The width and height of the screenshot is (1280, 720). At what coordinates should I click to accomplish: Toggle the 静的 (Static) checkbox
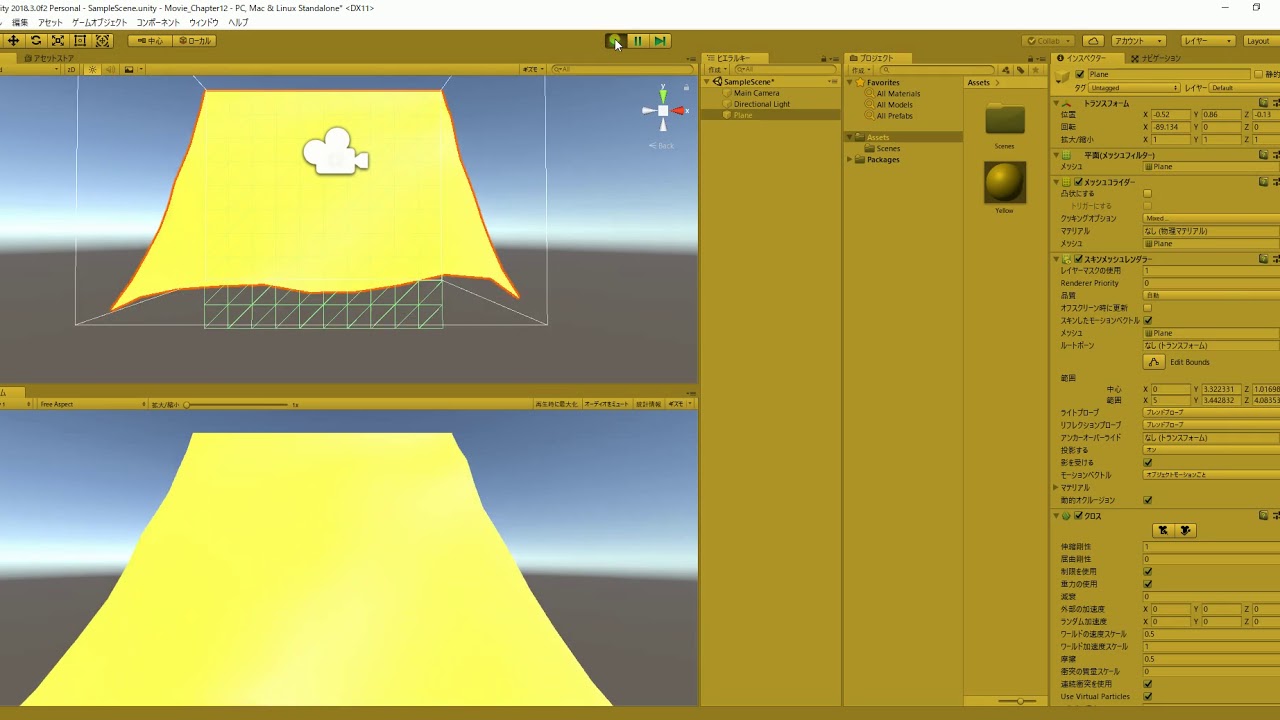click(1258, 75)
